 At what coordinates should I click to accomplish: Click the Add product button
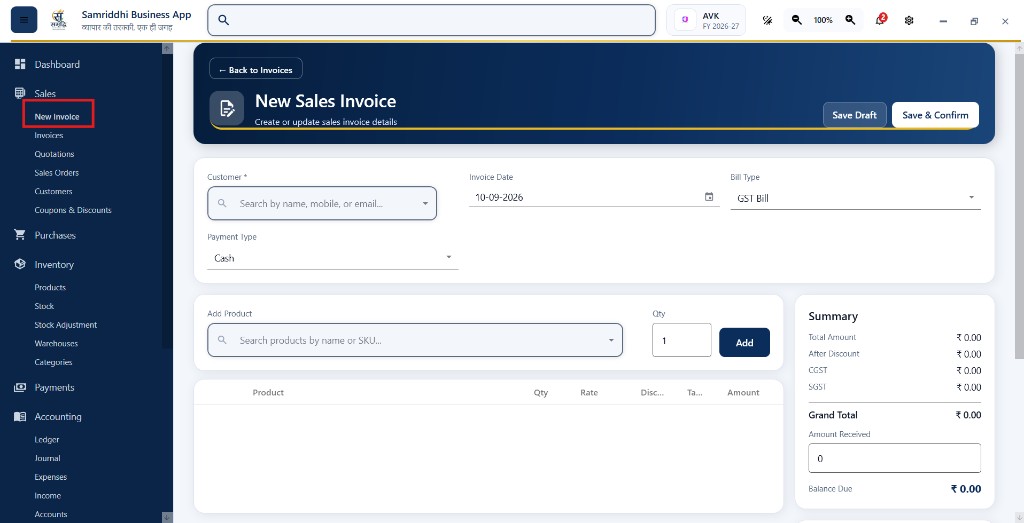[x=744, y=342]
